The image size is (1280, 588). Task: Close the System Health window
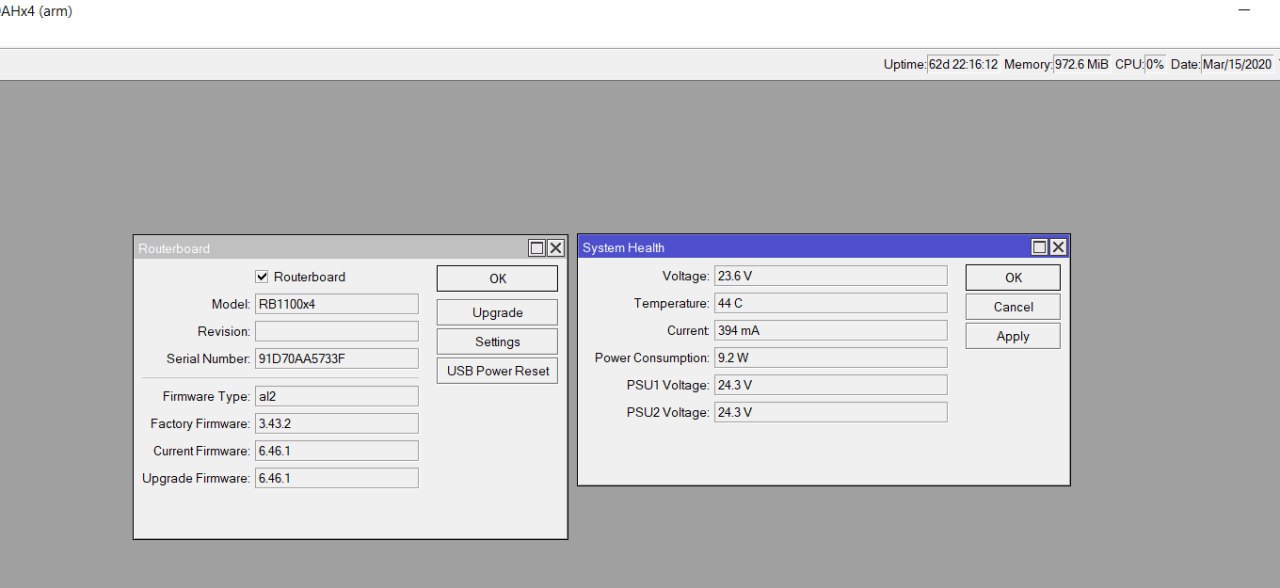click(1058, 247)
